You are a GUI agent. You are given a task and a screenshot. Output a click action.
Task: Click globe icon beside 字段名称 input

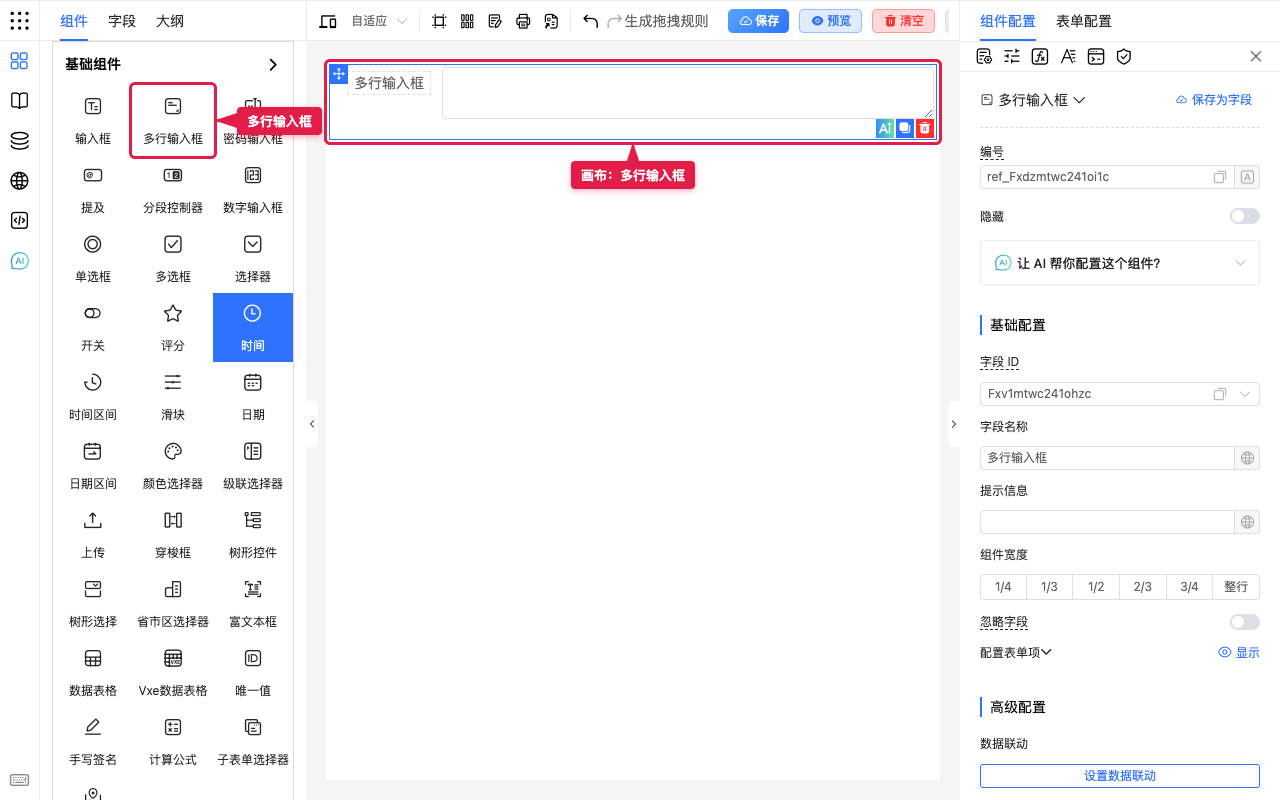1247,458
